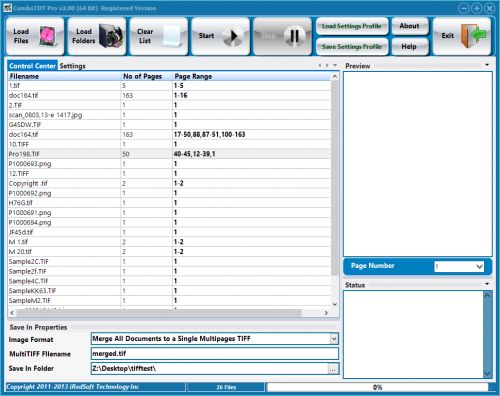Click the 26 Files status bar entry
Image resolution: width=500 pixels, height=396 pixels.
[226, 387]
